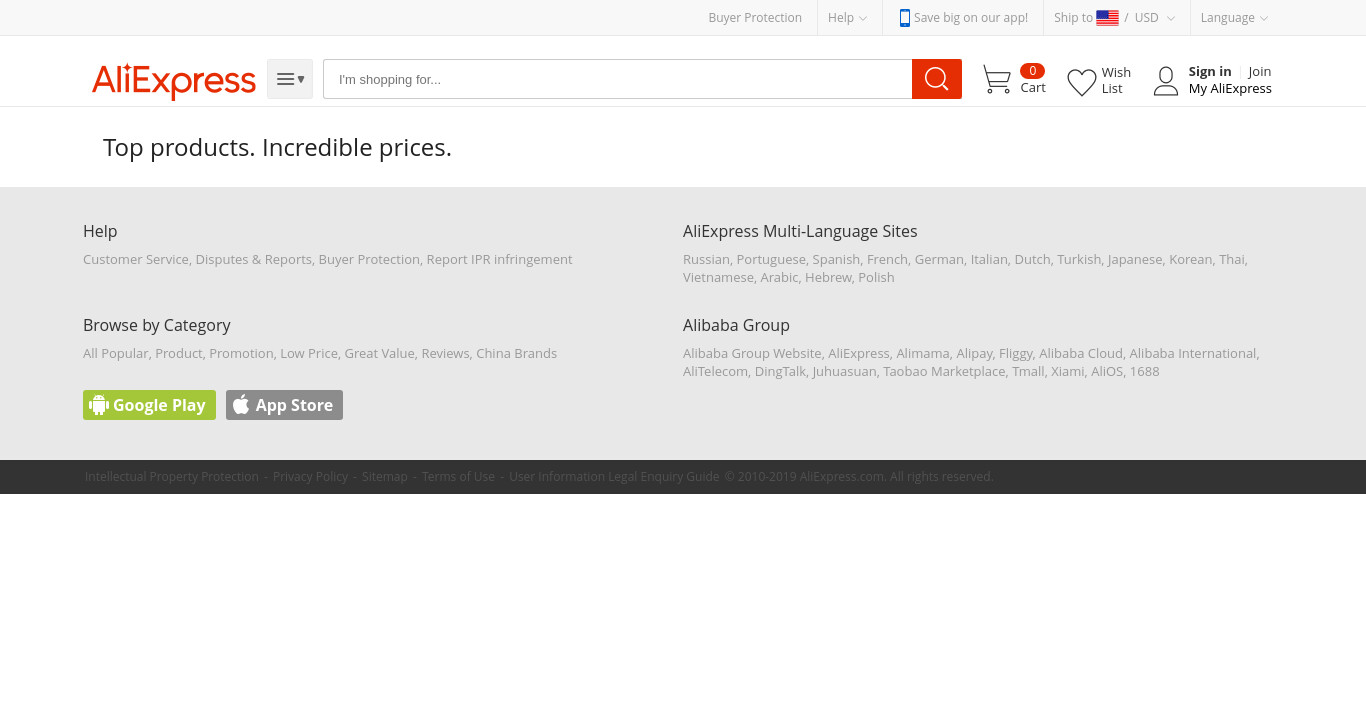Open Intellectual Property Protection footer link

click(172, 477)
